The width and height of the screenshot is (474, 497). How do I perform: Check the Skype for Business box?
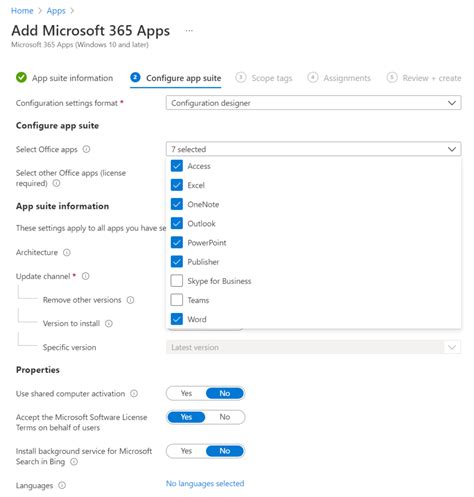click(x=177, y=281)
